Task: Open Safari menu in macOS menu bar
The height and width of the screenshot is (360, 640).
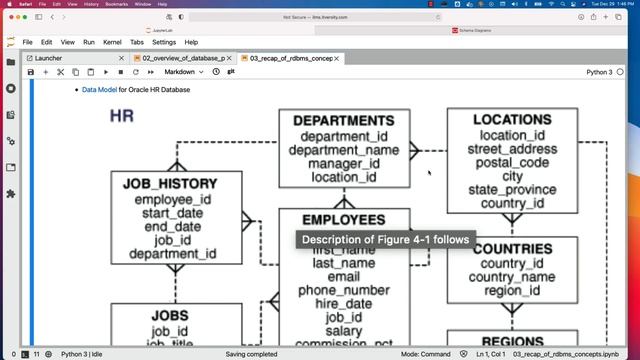Action: [25, 4]
